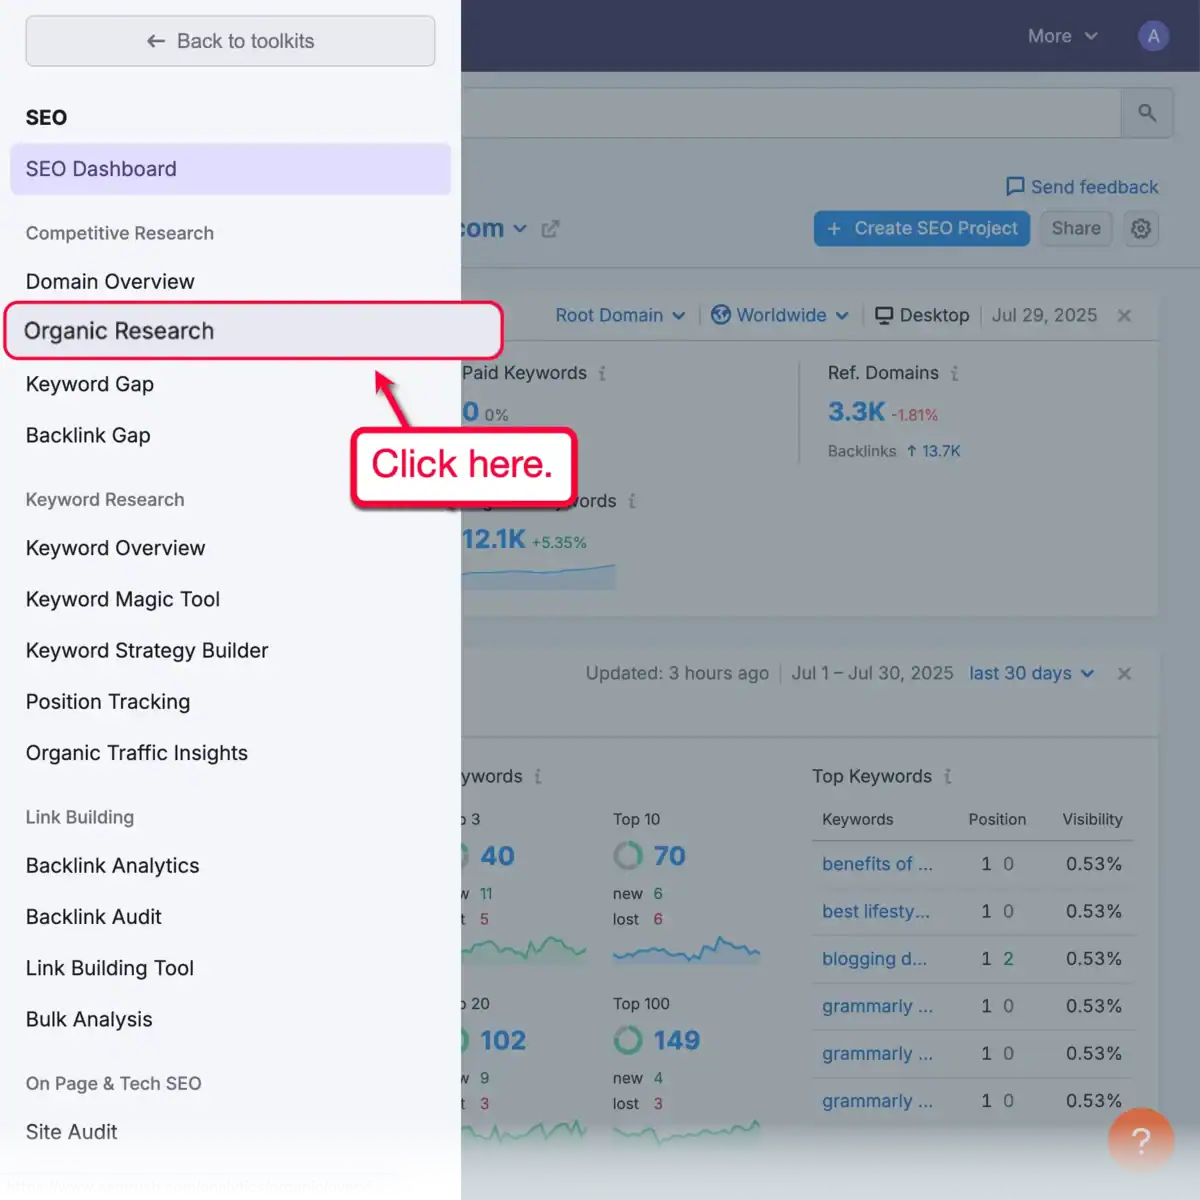Click the Create SEO Project button
The height and width of the screenshot is (1200, 1200).
pos(921,228)
